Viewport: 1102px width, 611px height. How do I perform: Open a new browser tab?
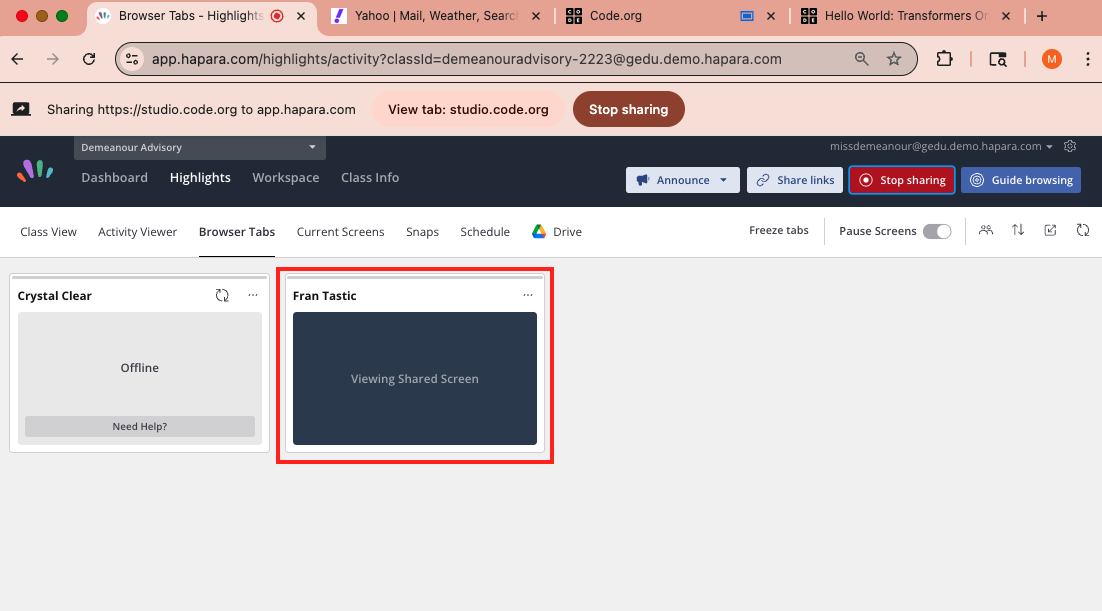click(x=1042, y=15)
